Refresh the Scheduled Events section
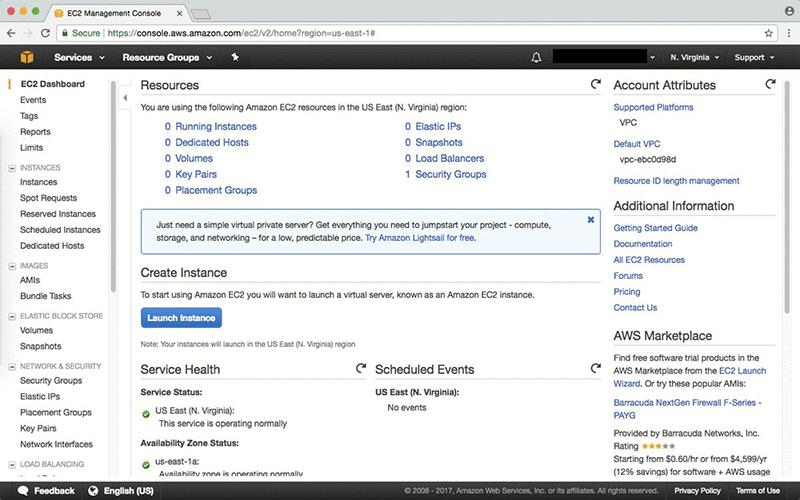 click(595, 368)
